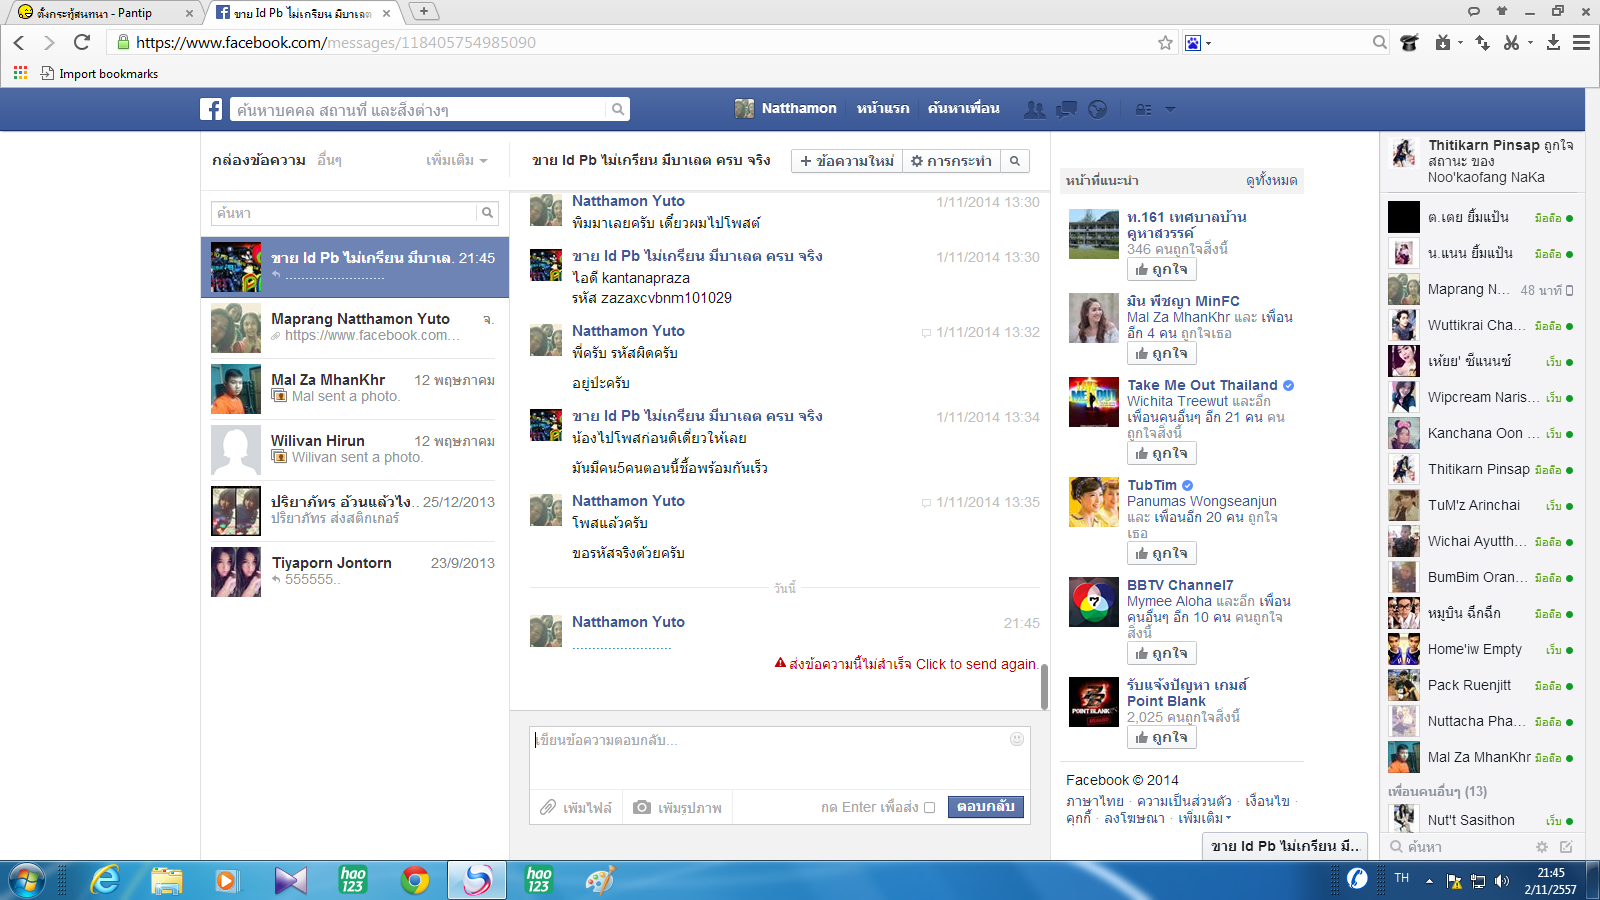Click inbox search input field
This screenshot has width=1600, height=900.
point(344,213)
